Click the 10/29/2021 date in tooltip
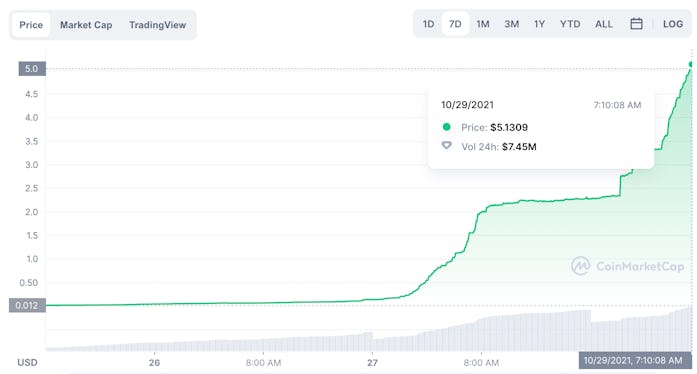697x374 pixels. [467, 105]
